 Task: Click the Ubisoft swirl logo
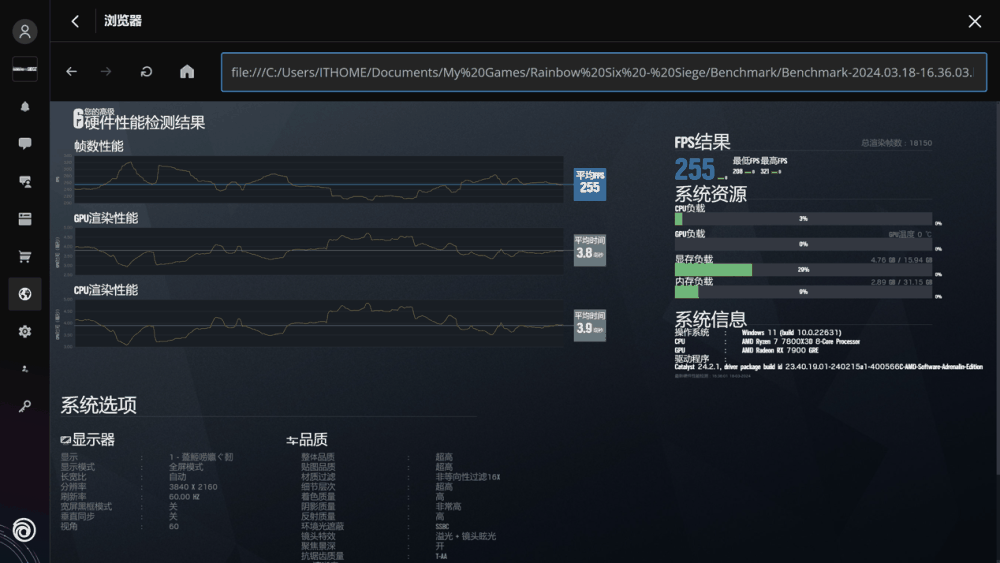click(x=24, y=530)
